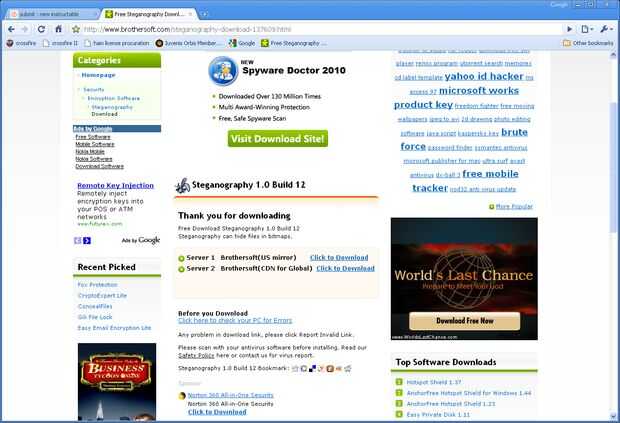Click the green Server 1 bullet icon
Viewport: 620px width, 423px height.
coord(181,259)
